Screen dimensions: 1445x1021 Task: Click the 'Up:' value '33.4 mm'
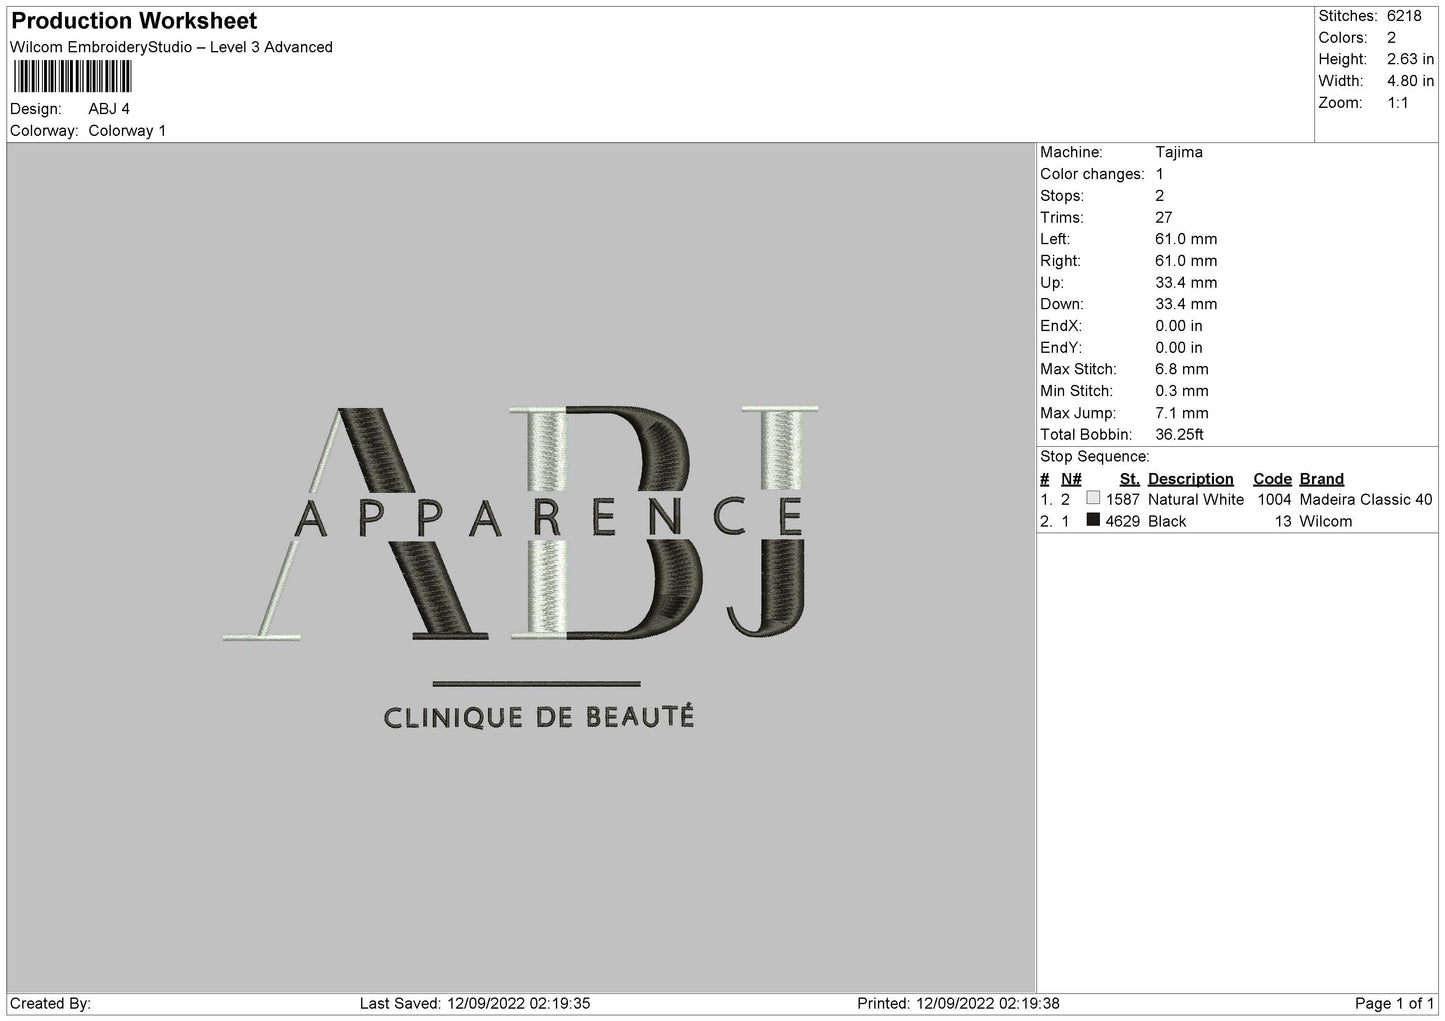point(1186,282)
